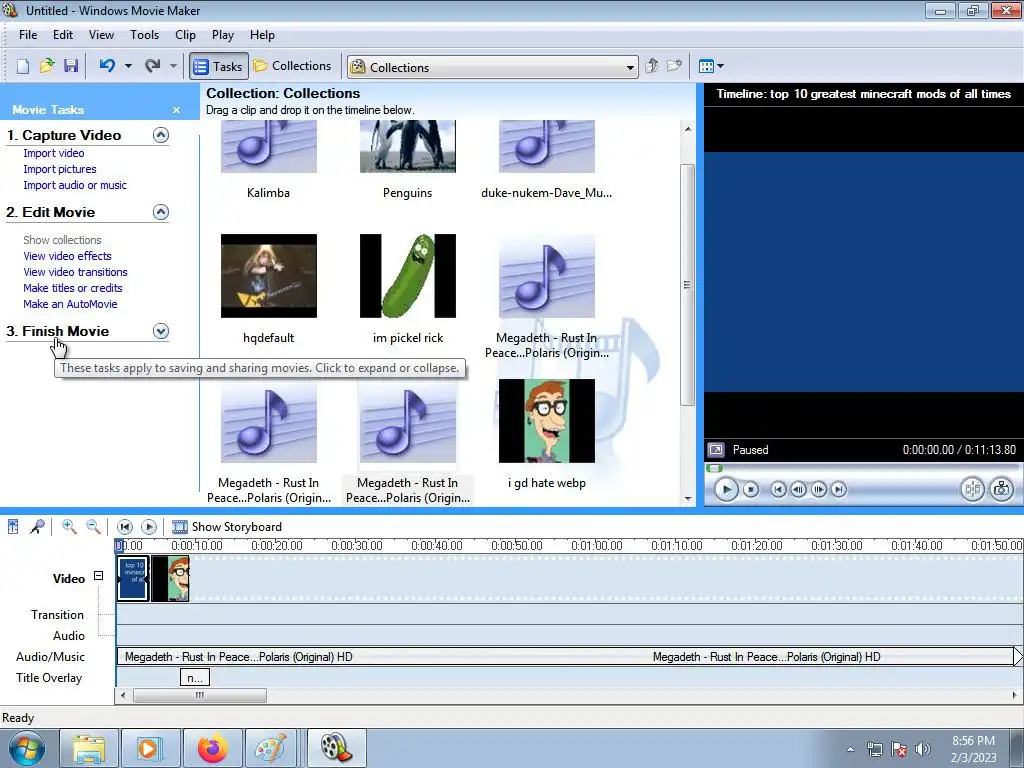
Task: Close the Movie Tasks pane
Action: pyautogui.click(x=176, y=110)
